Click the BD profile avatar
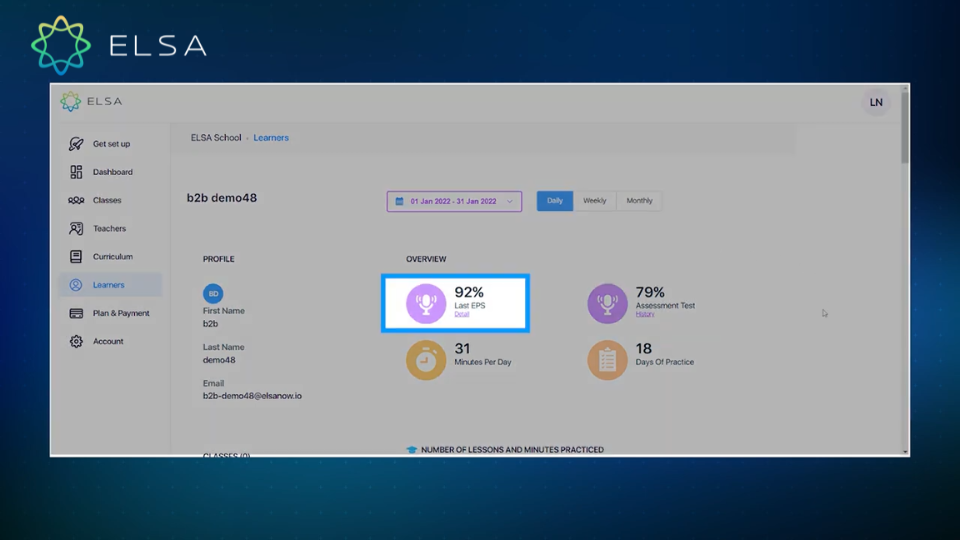The width and height of the screenshot is (960, 540). click(x=213, y=293)
